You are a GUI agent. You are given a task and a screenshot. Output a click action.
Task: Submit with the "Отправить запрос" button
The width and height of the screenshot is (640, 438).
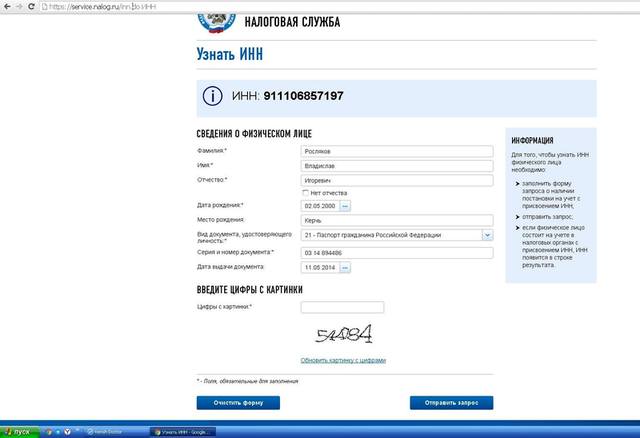pos(451,403)
